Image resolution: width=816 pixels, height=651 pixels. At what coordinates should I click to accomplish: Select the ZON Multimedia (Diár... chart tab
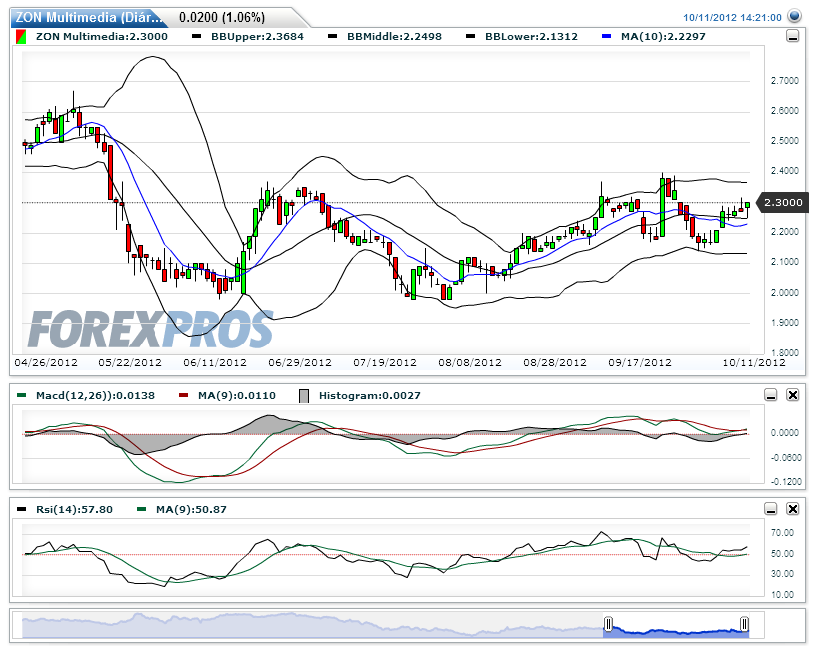[x=88, y=18]
